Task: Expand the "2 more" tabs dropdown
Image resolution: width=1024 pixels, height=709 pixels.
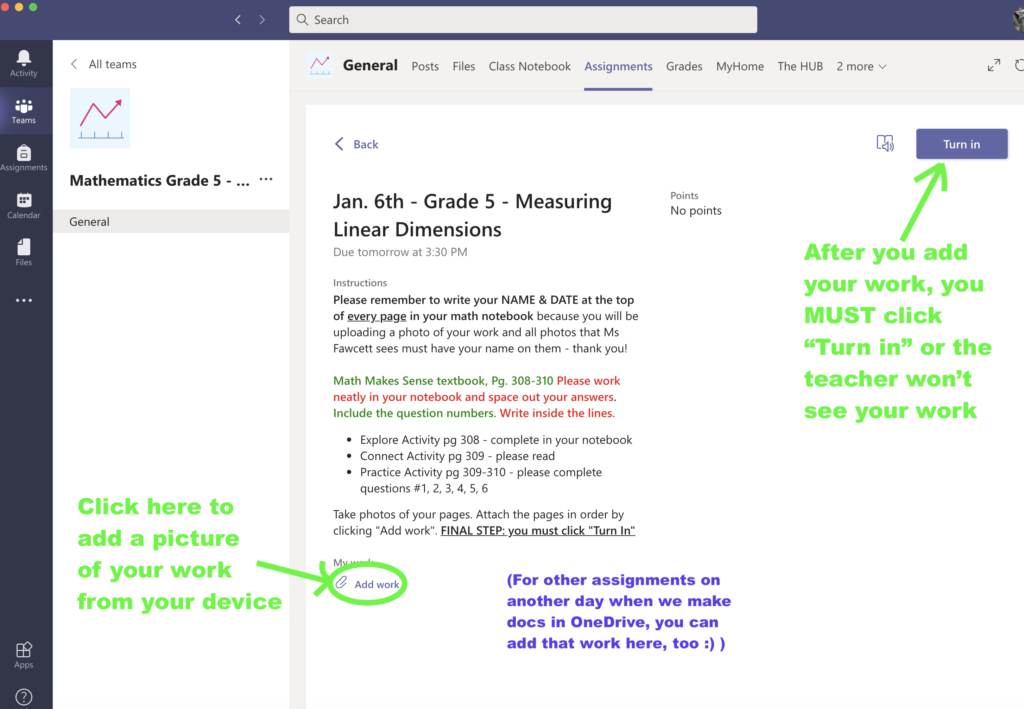Action: [861, 66]
